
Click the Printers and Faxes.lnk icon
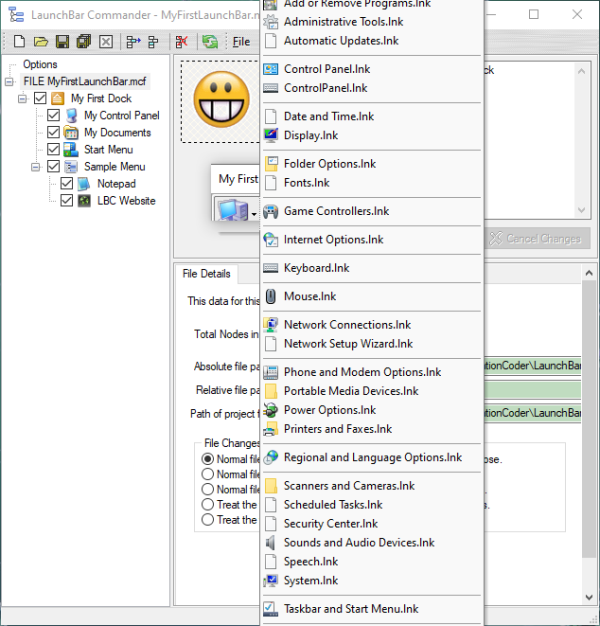click(x=271, y=429)
